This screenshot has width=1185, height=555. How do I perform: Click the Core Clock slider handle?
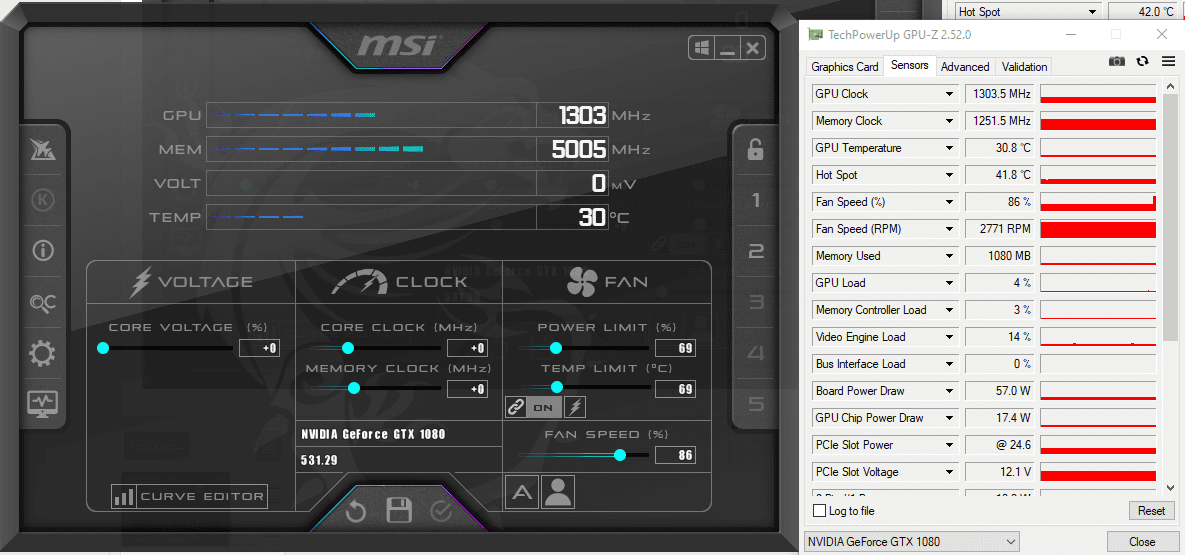point(348,348)
